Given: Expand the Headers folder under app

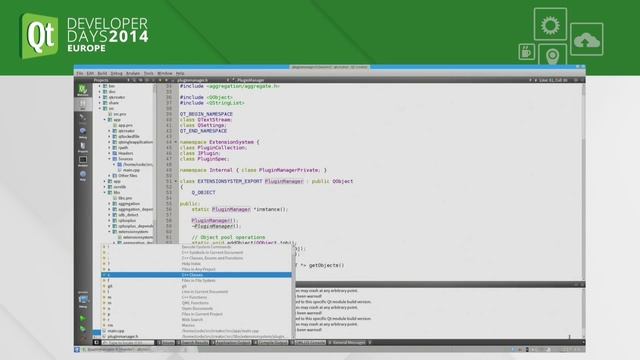Looking at the screenshot, I should 110,153.
